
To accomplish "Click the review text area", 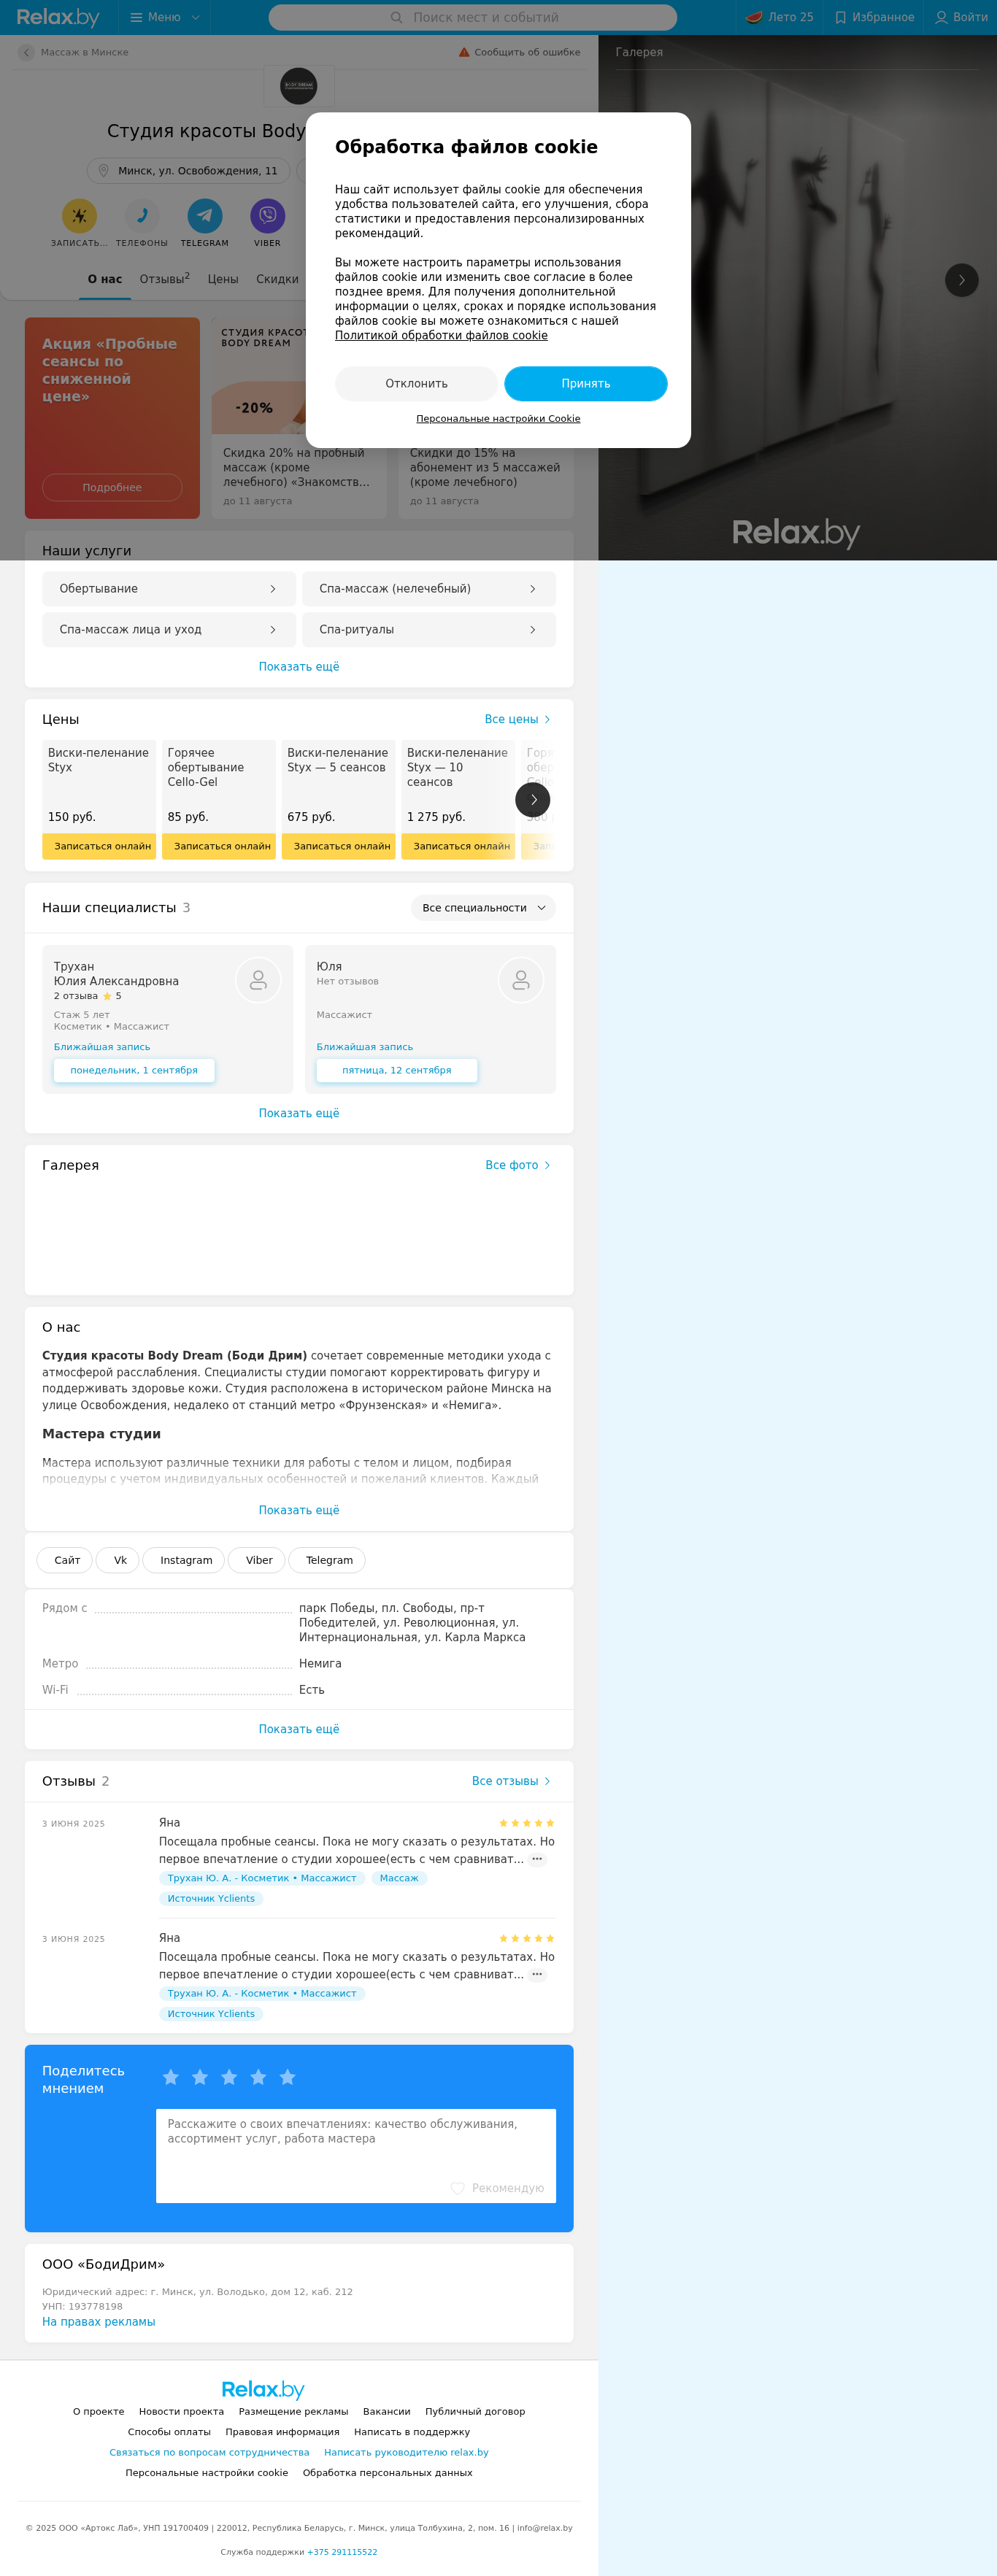I will [356, 2156].
